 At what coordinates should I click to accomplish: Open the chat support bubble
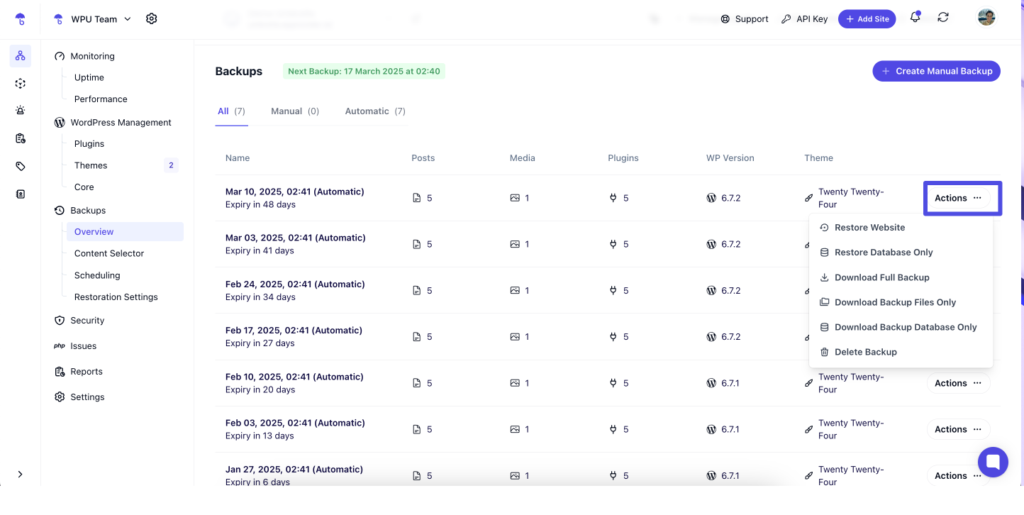992,461
